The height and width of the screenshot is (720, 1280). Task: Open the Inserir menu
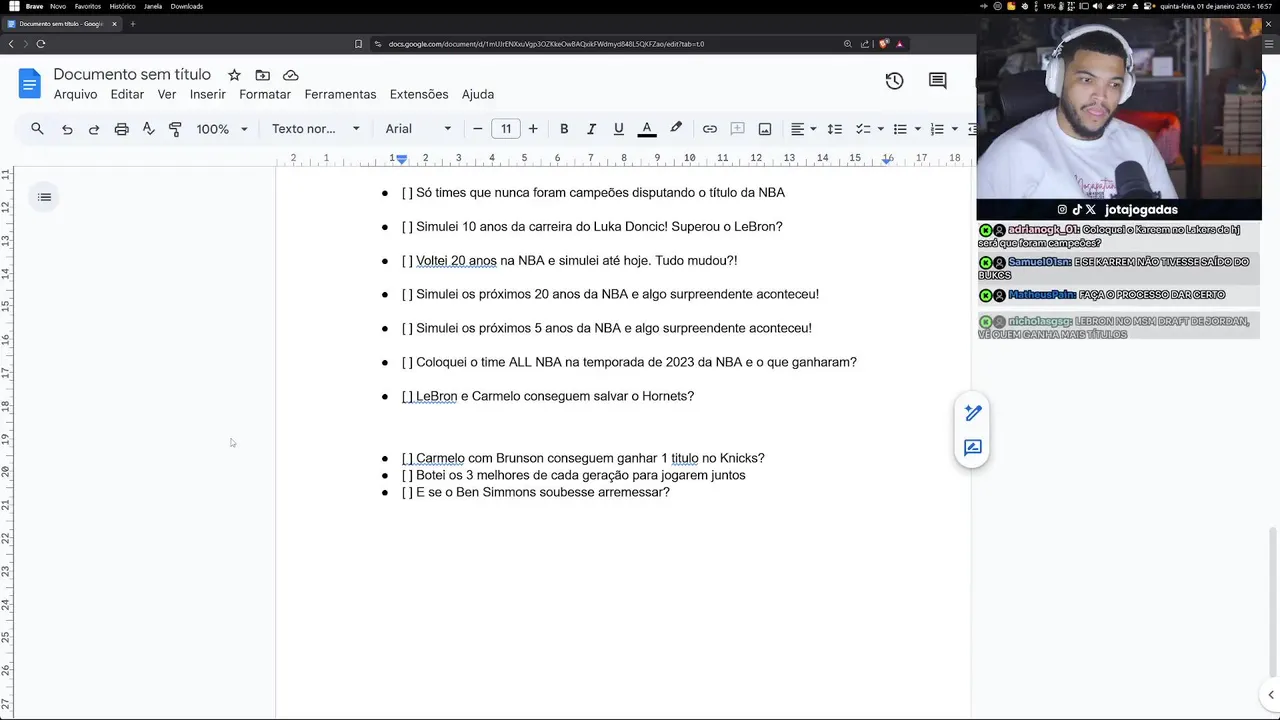[x=208, y=94]
